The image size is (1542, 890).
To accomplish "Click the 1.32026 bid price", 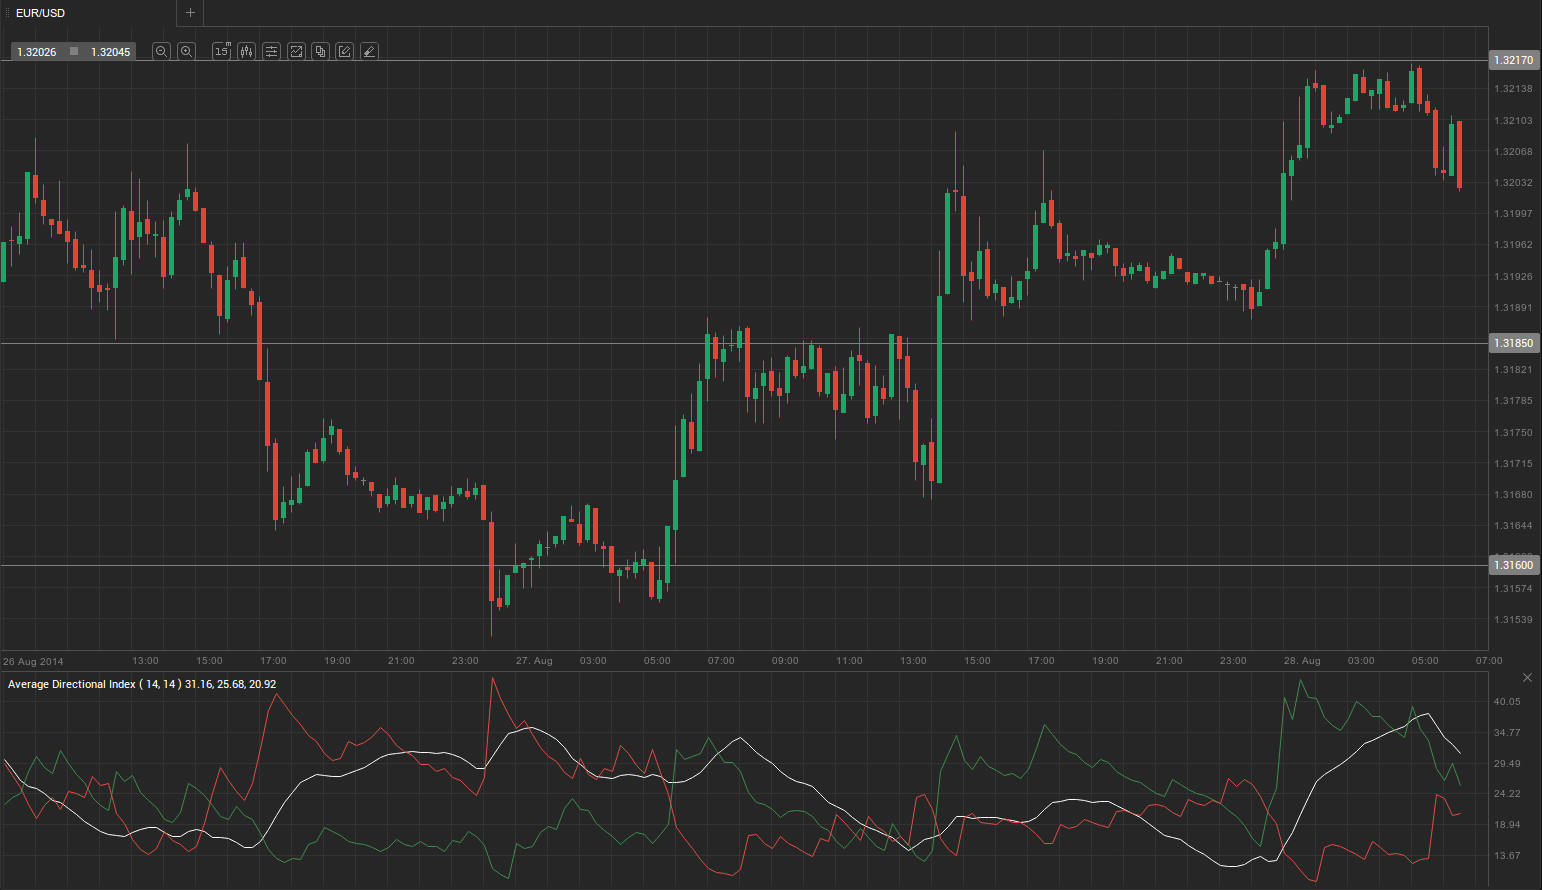I will (37, 52).
